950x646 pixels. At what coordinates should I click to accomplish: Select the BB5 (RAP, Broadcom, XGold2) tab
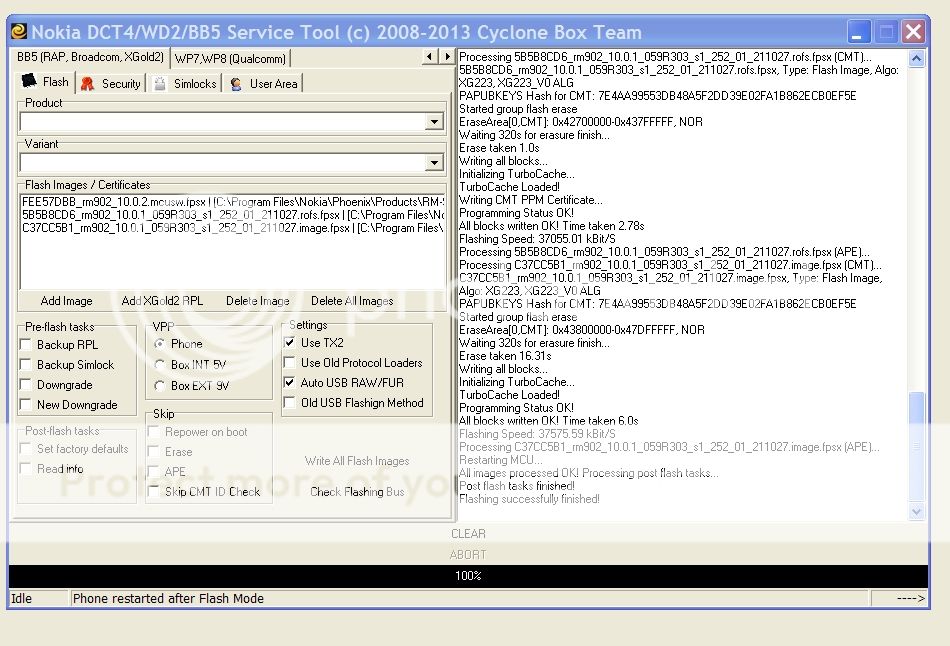coord(90,57)
